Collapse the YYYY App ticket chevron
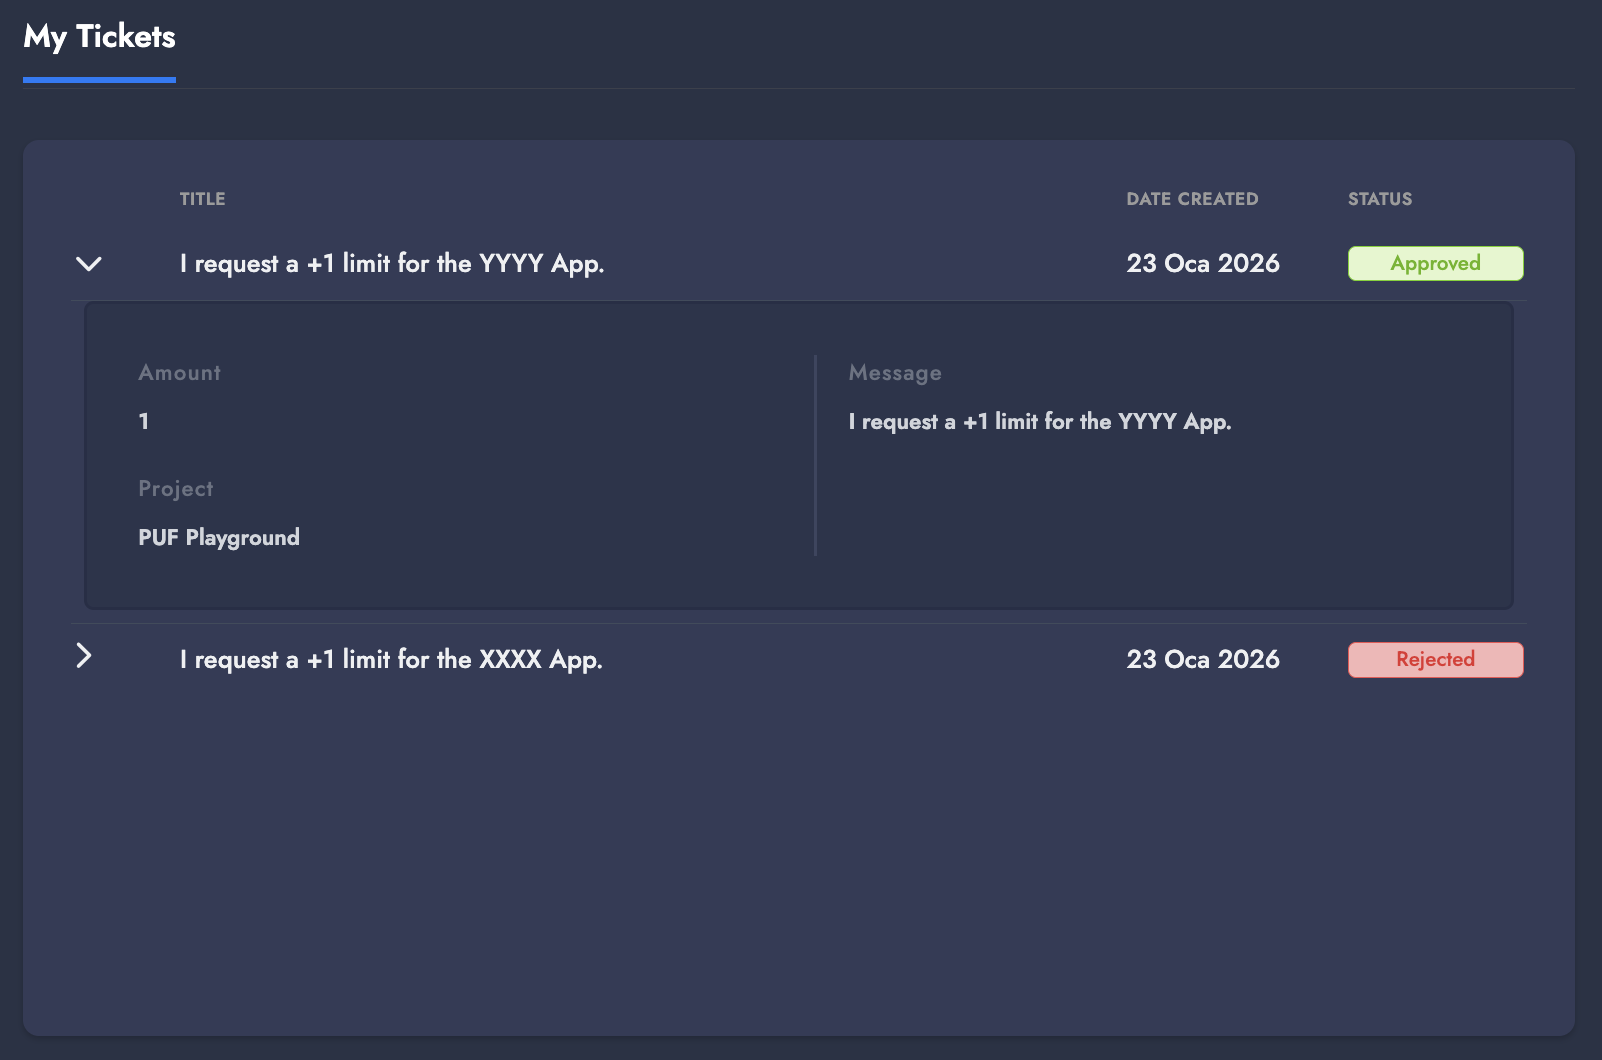 pos(89,264)
